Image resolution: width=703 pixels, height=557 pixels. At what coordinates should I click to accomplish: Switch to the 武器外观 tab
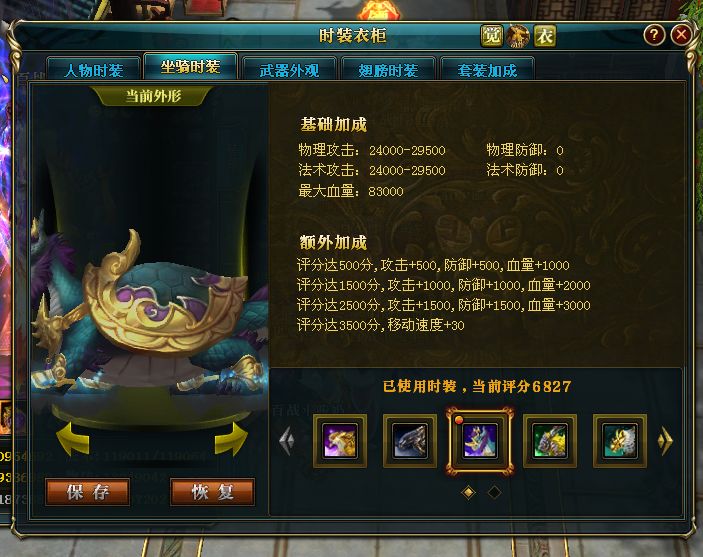(289, 70)
